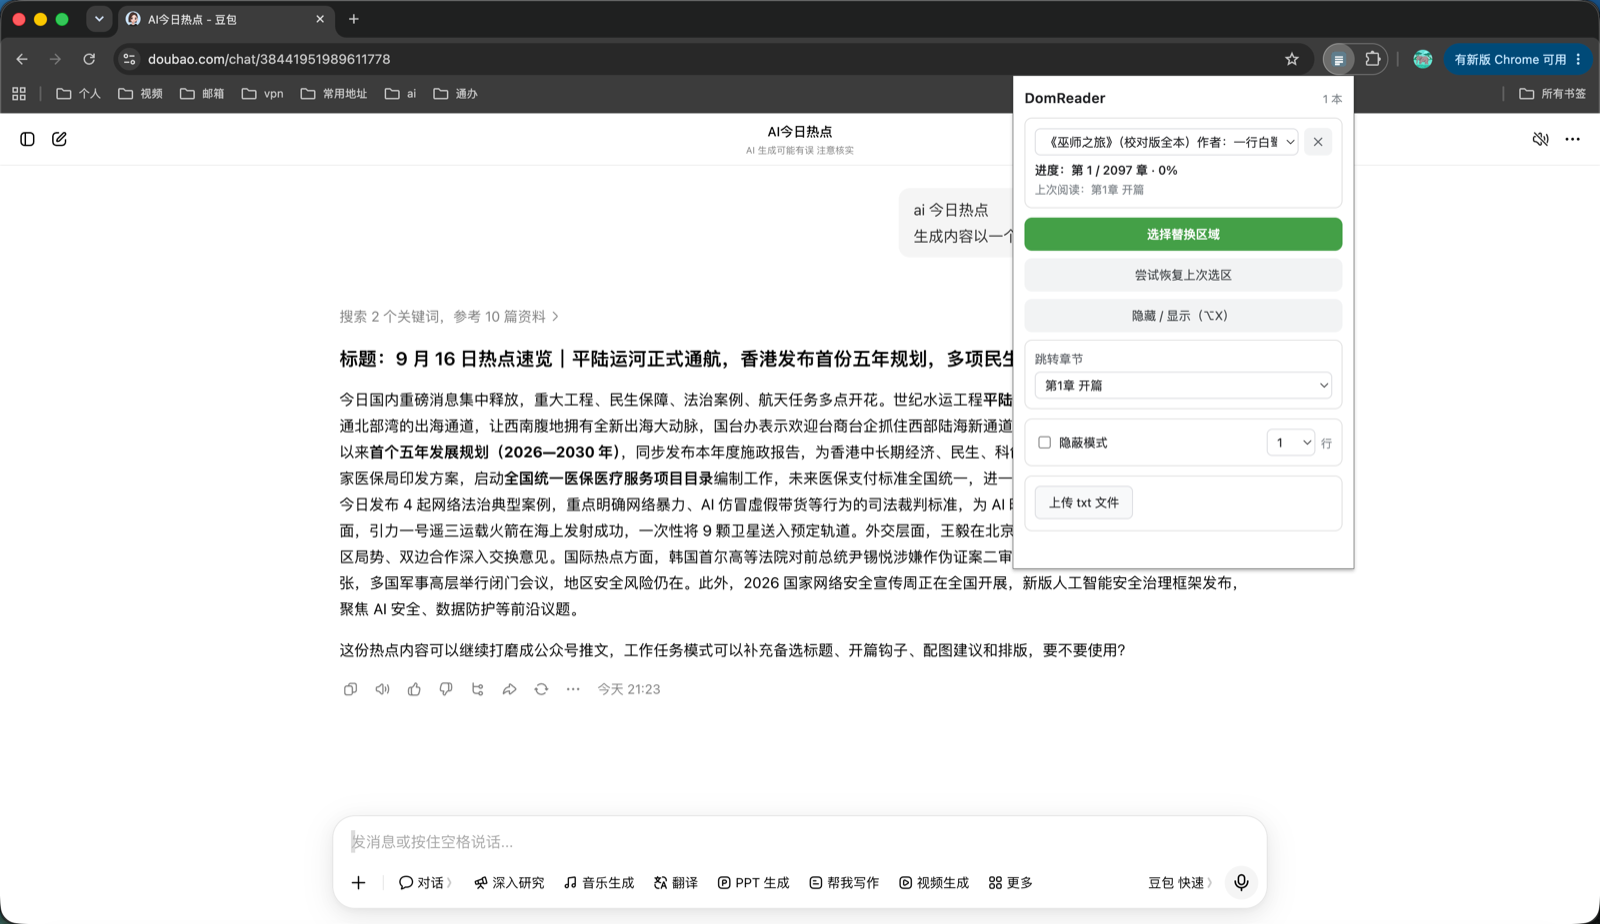Toggle the Doubao sidebar panel icon
1600x924 pixels.
coord(28,139)
